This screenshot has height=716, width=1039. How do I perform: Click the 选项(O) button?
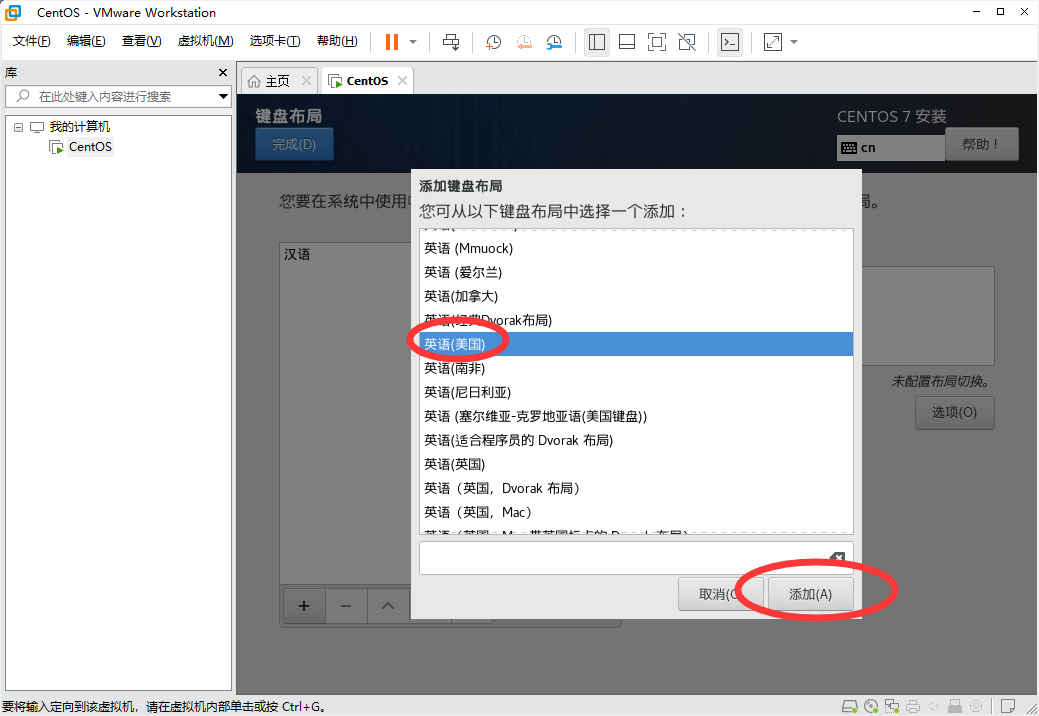pos(954,413)
